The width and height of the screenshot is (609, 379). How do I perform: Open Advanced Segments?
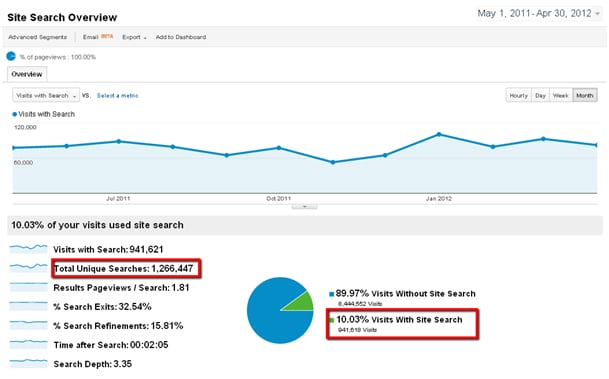point(37,37)
